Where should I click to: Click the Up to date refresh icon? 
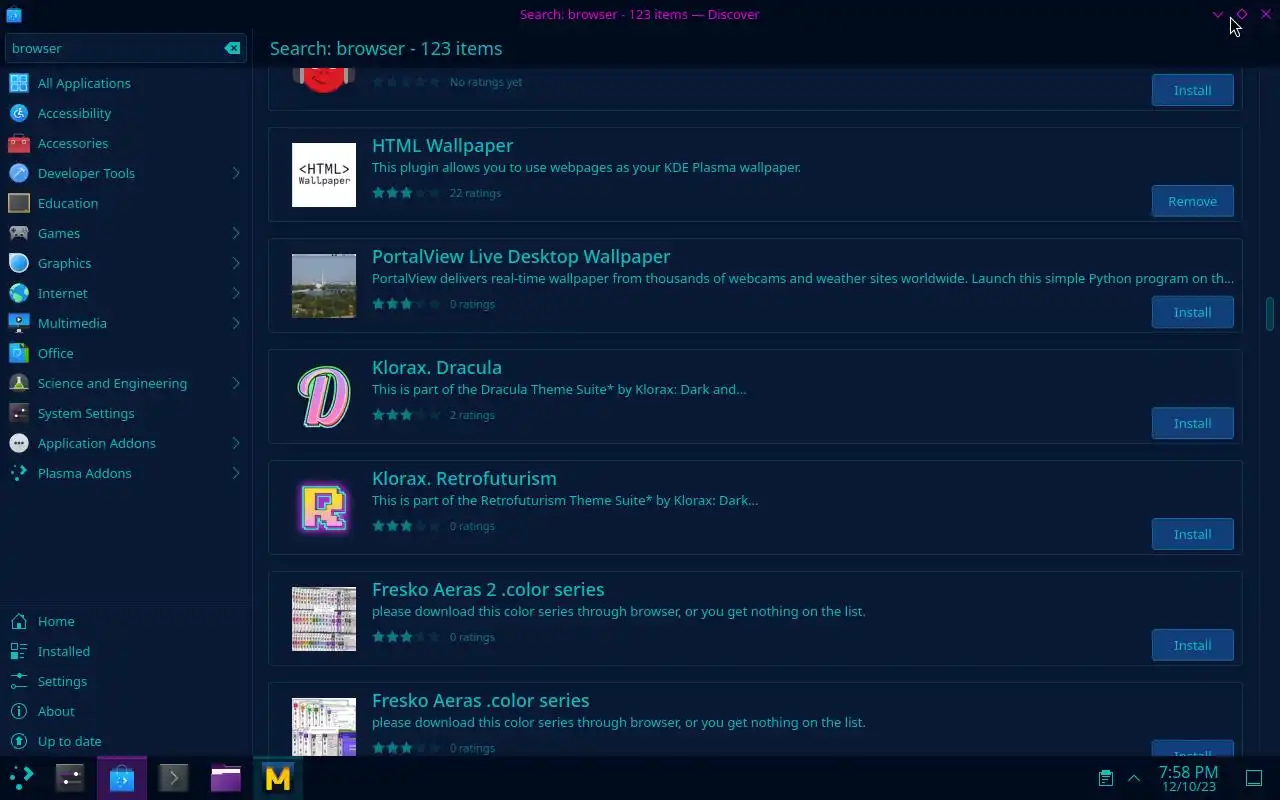[x=19, y=741]
